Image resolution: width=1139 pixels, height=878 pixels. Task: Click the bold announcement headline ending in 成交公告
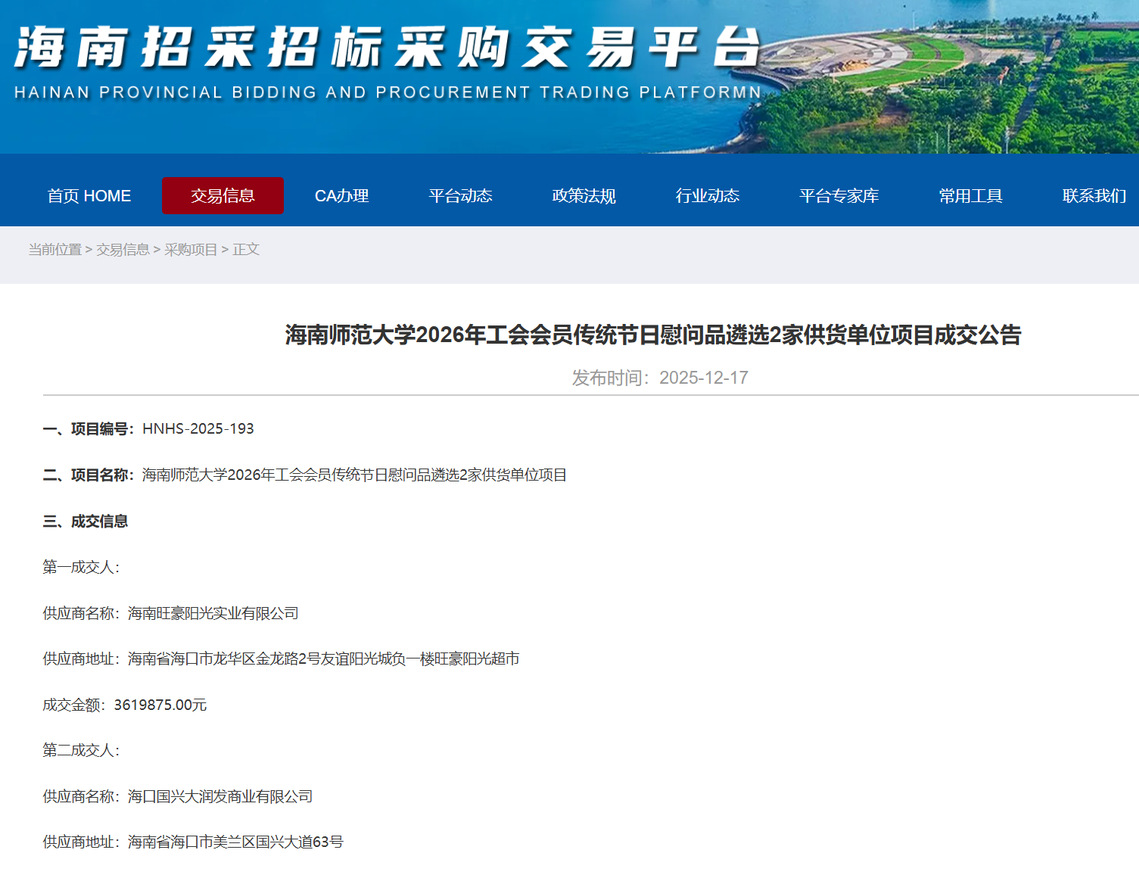click(x=653, y=336)
